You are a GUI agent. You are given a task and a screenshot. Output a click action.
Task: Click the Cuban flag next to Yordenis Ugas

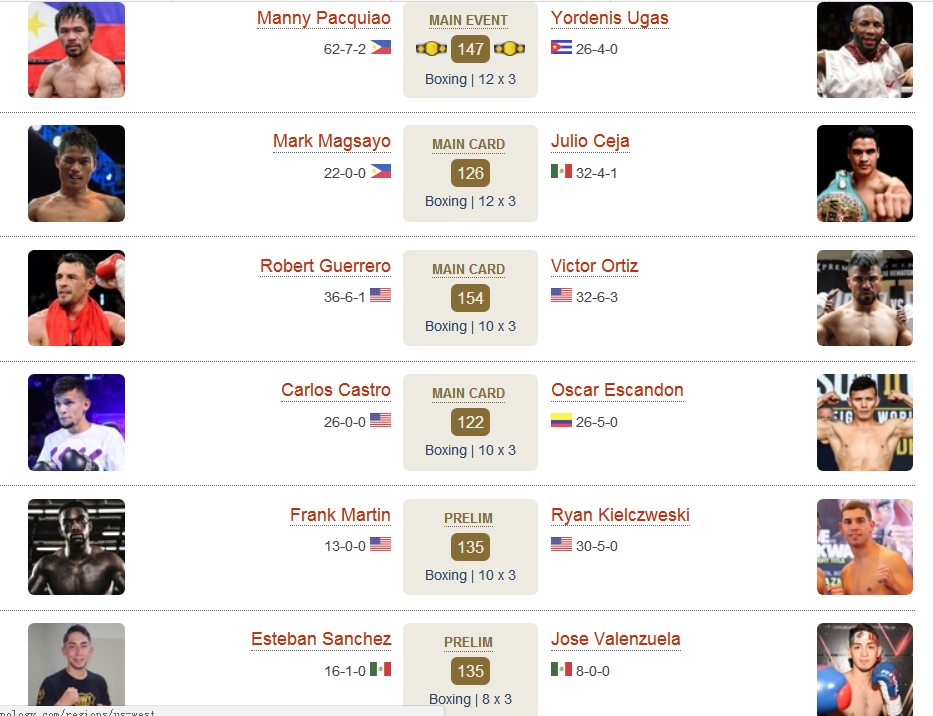561,48
